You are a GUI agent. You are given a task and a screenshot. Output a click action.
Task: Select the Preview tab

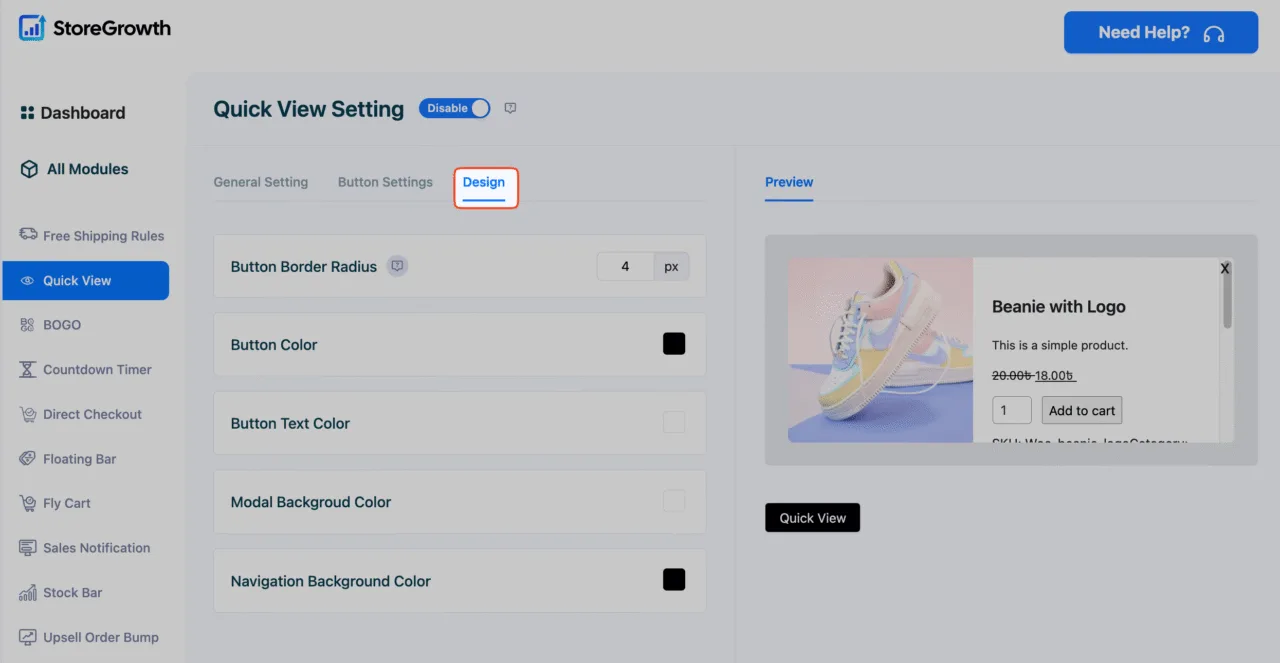789,182
